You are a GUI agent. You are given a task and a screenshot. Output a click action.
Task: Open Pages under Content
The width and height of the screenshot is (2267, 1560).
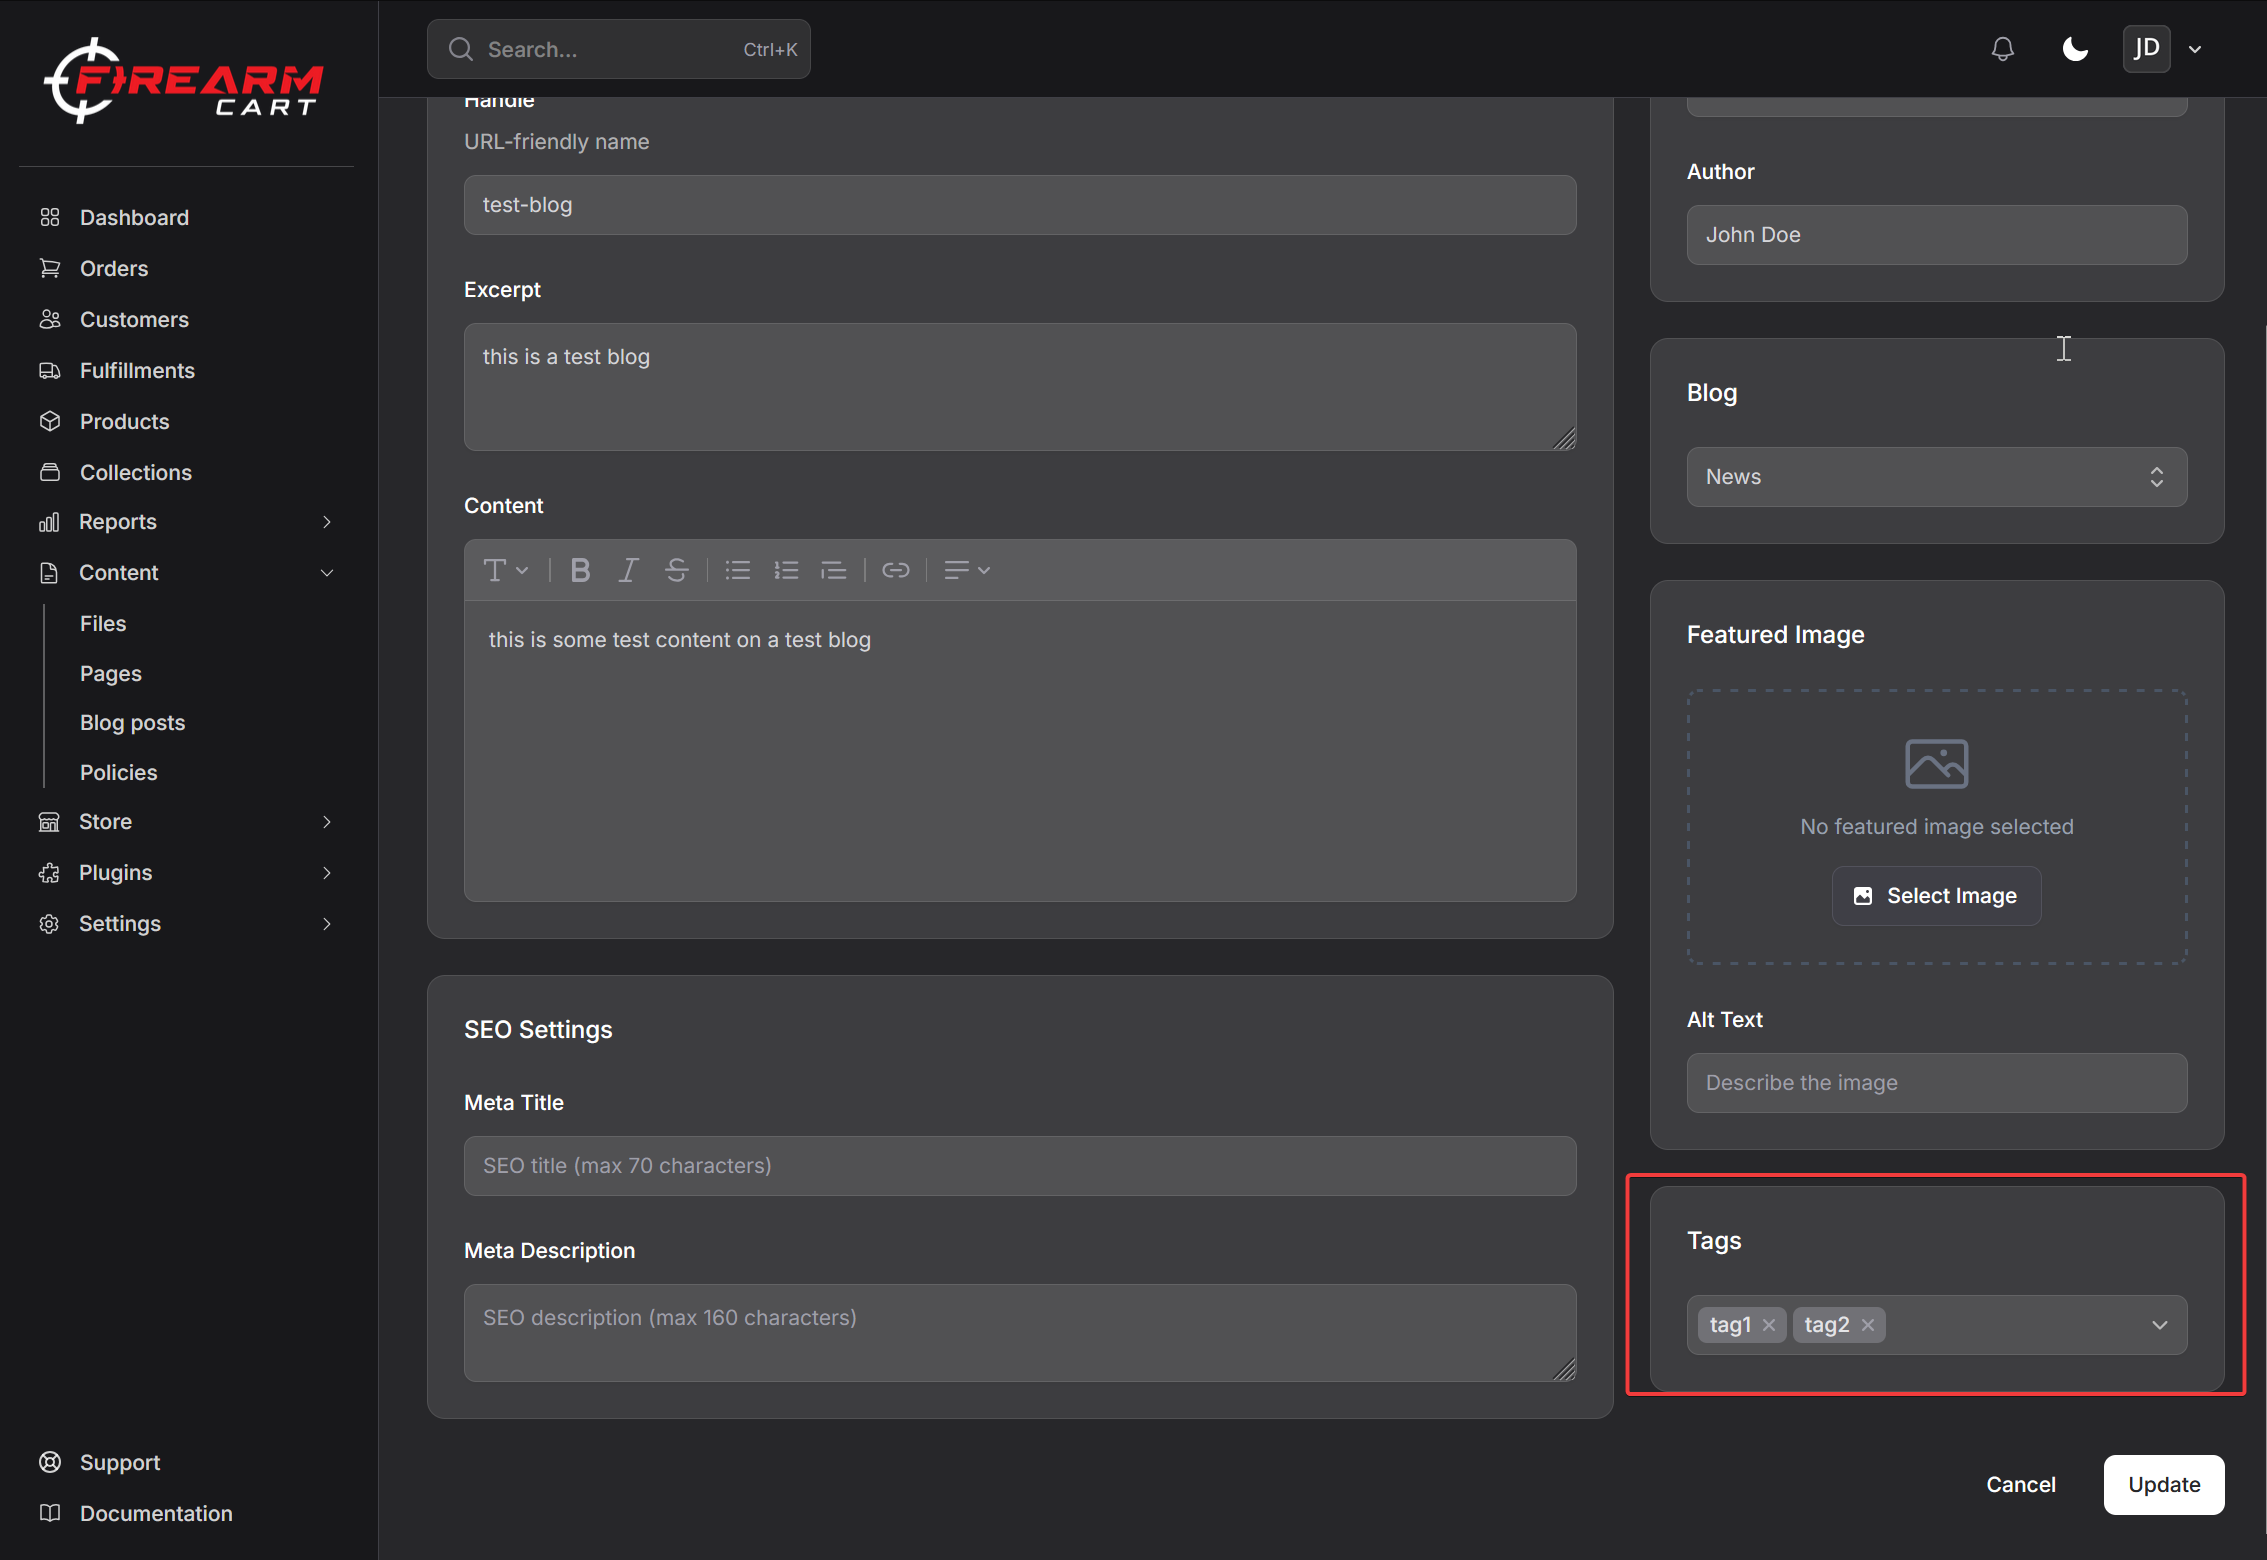tap(111, 673)
